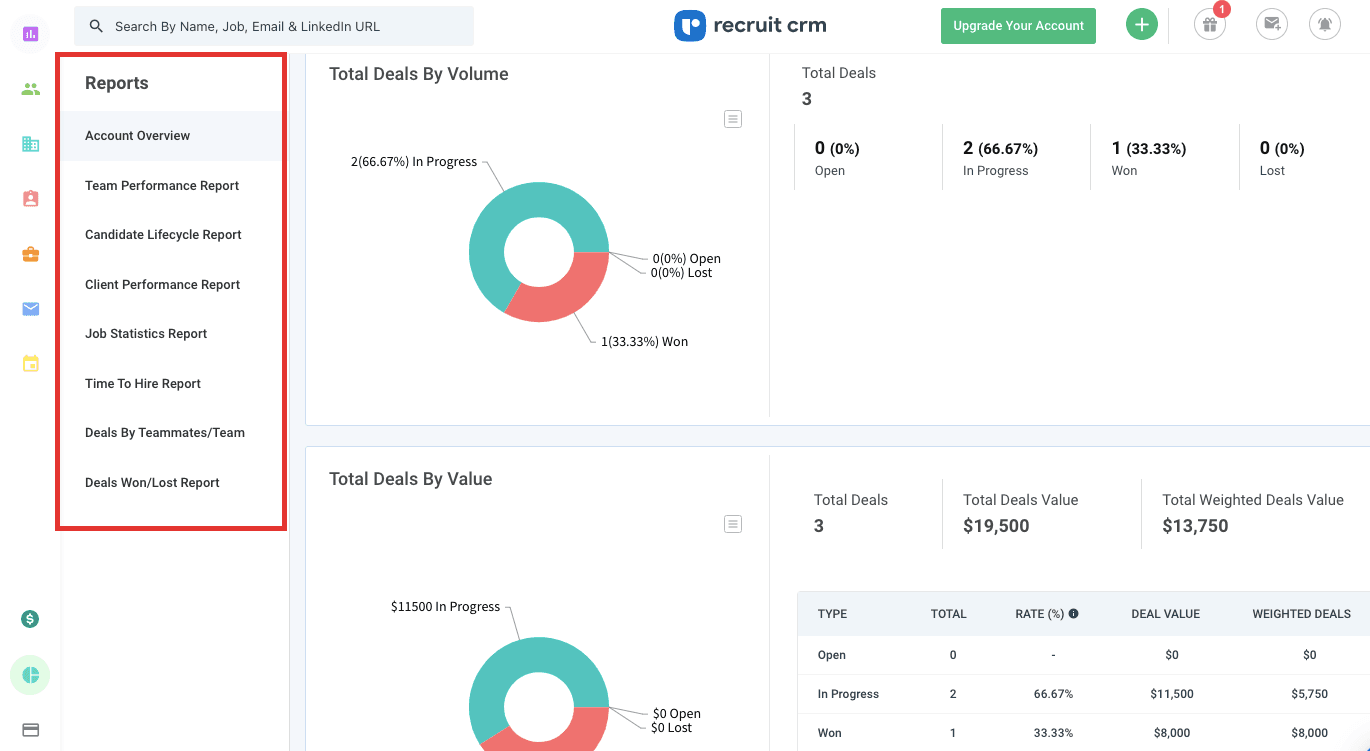Open the rewards gift icon with notification badge
The width and height of the screenshot is (1370, 751).
pos(1209,24)
